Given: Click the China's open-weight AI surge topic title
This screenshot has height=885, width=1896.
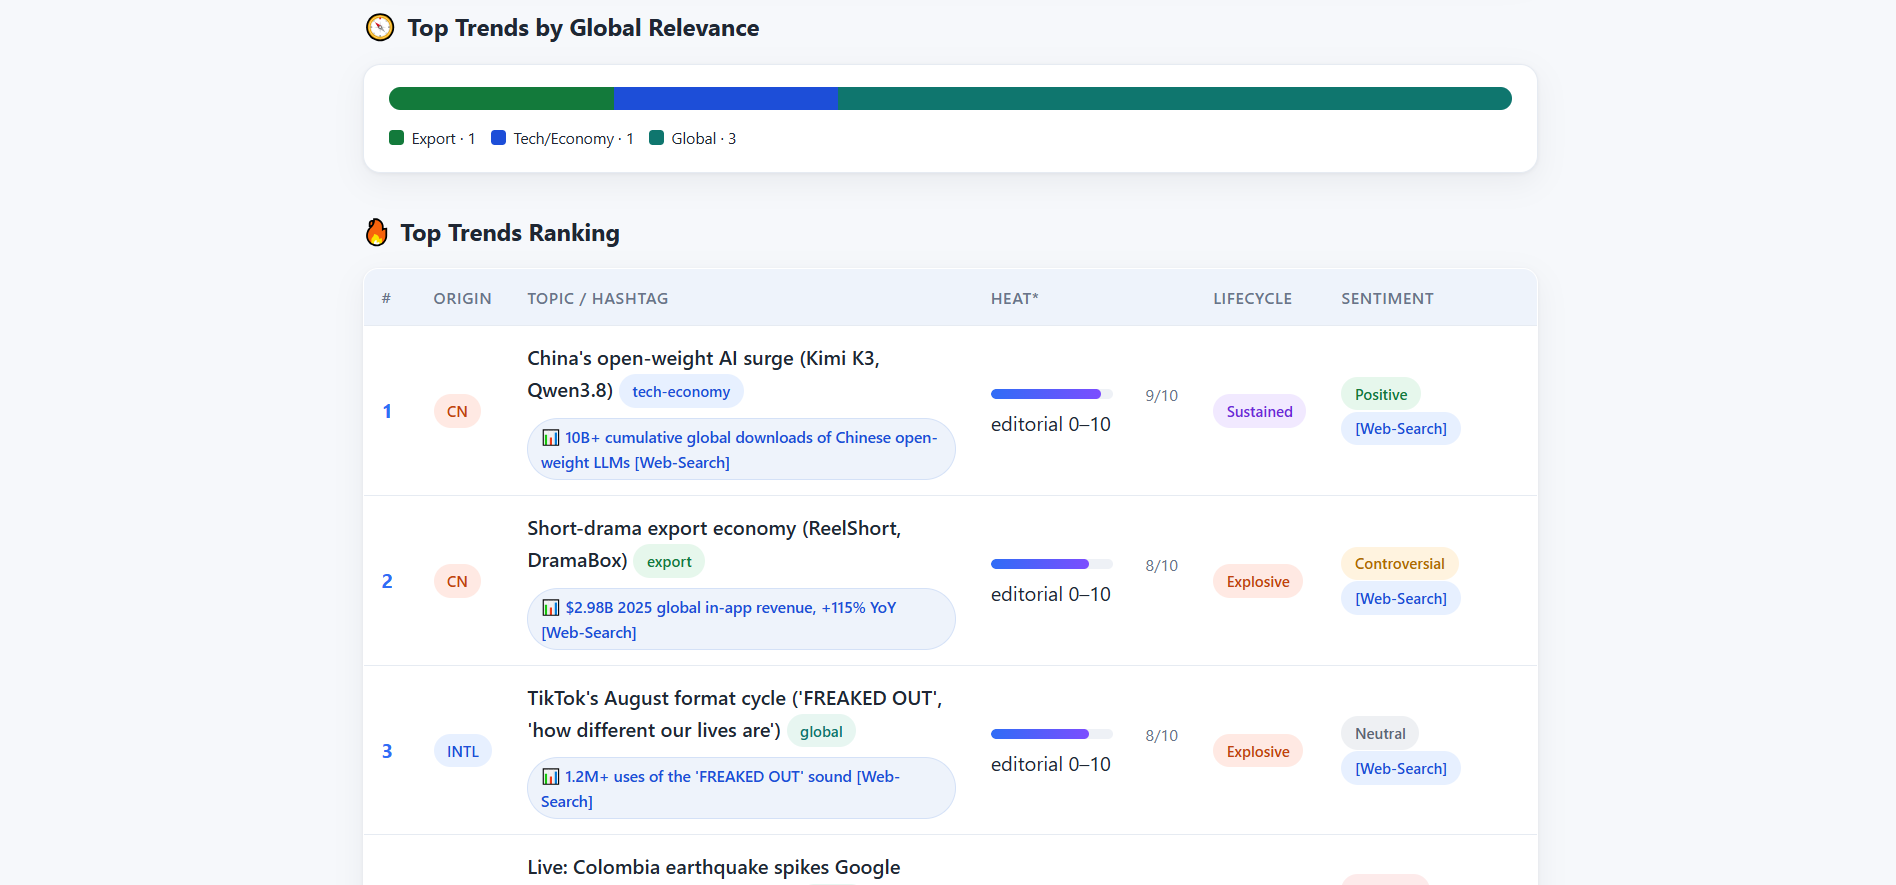Looking at the screenshot, I should tap(703, 374).
